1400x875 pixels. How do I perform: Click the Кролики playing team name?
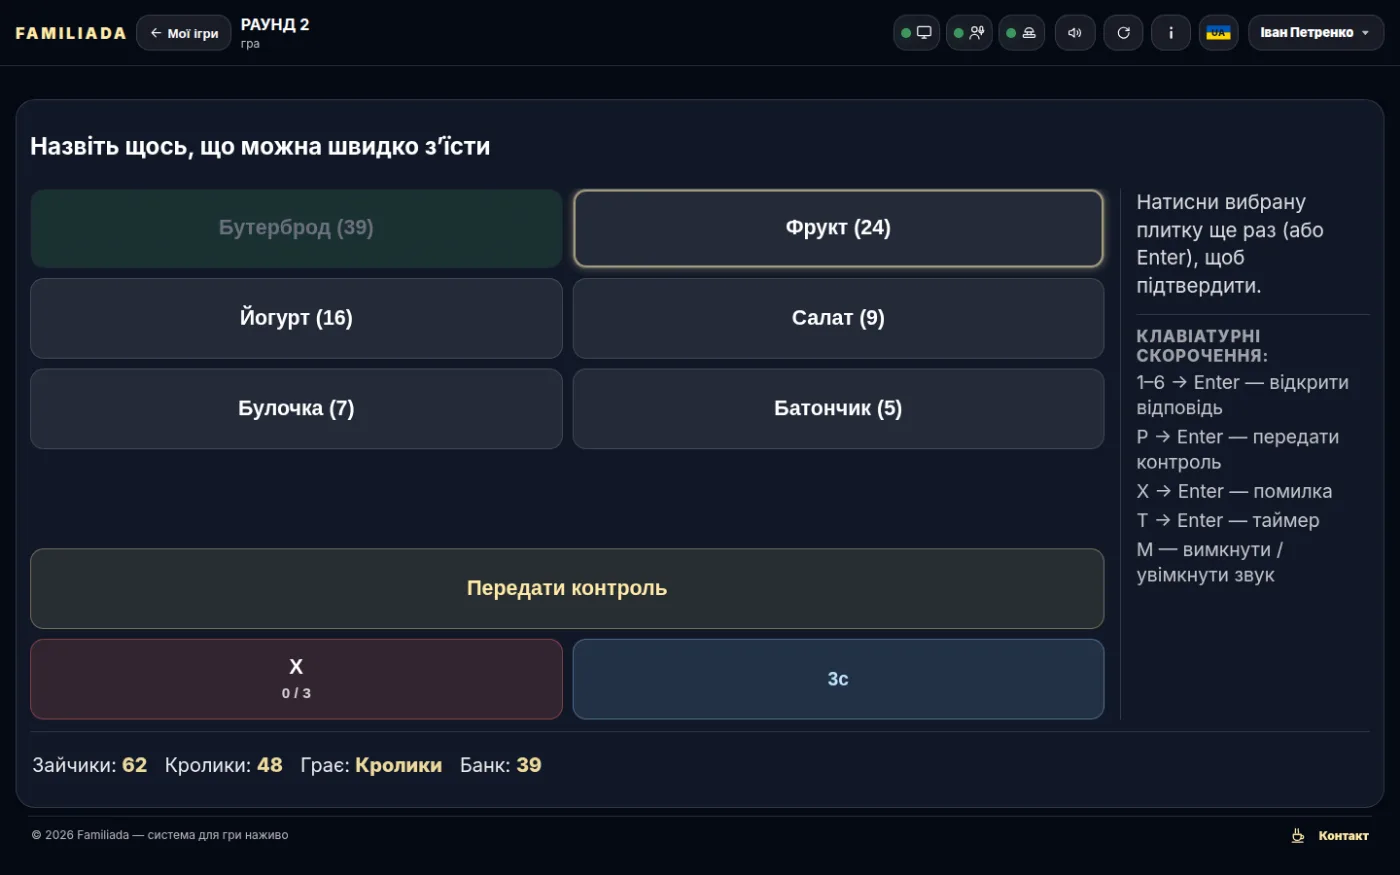point(398,765)
